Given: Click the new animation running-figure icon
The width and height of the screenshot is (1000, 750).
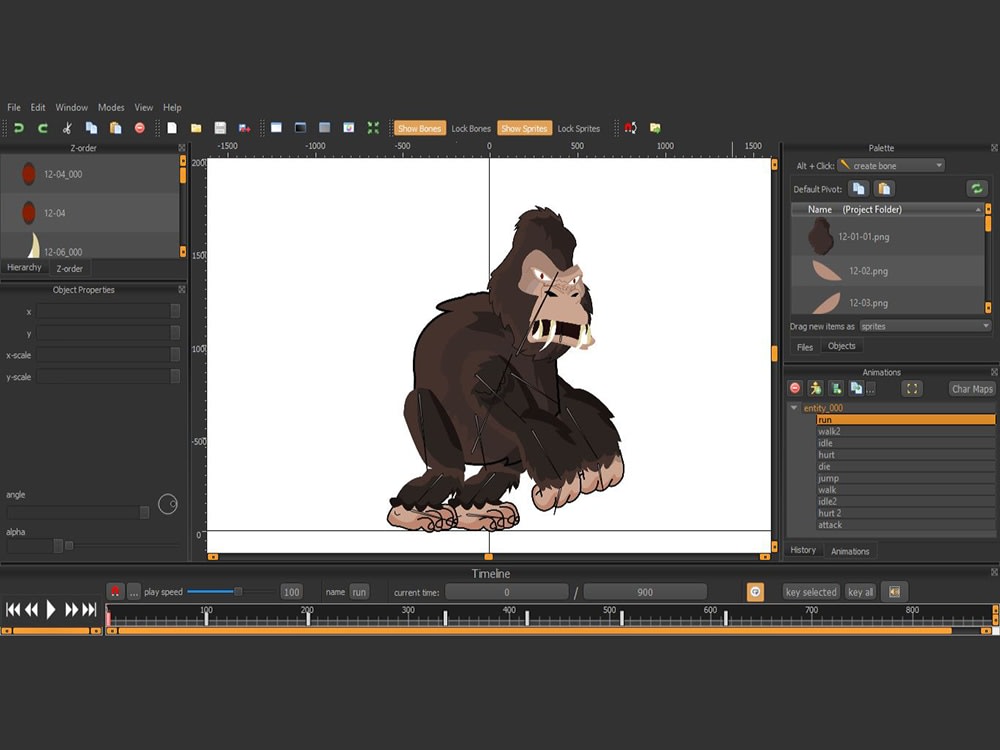Looking at the screenshot, I should (815, 388).
